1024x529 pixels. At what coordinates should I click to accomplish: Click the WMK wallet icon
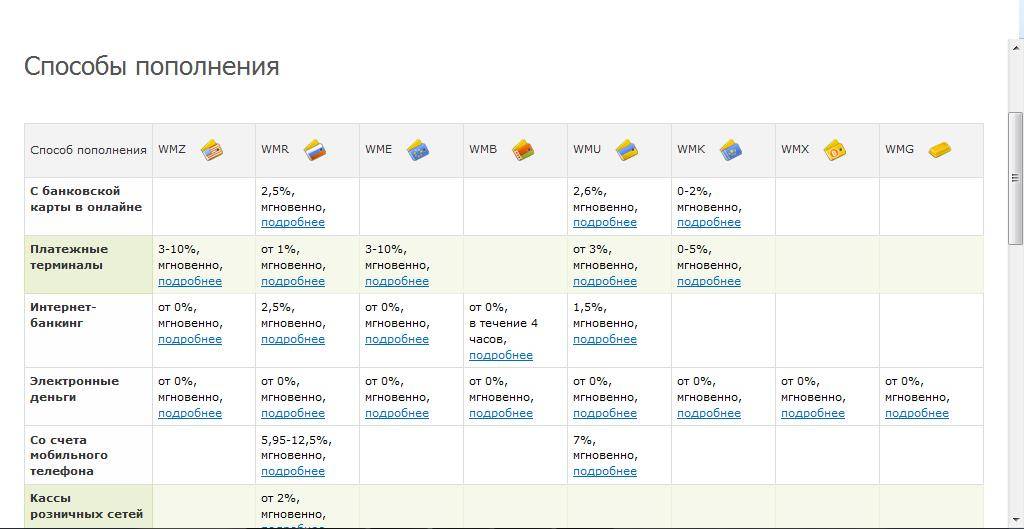click(730, 150)
